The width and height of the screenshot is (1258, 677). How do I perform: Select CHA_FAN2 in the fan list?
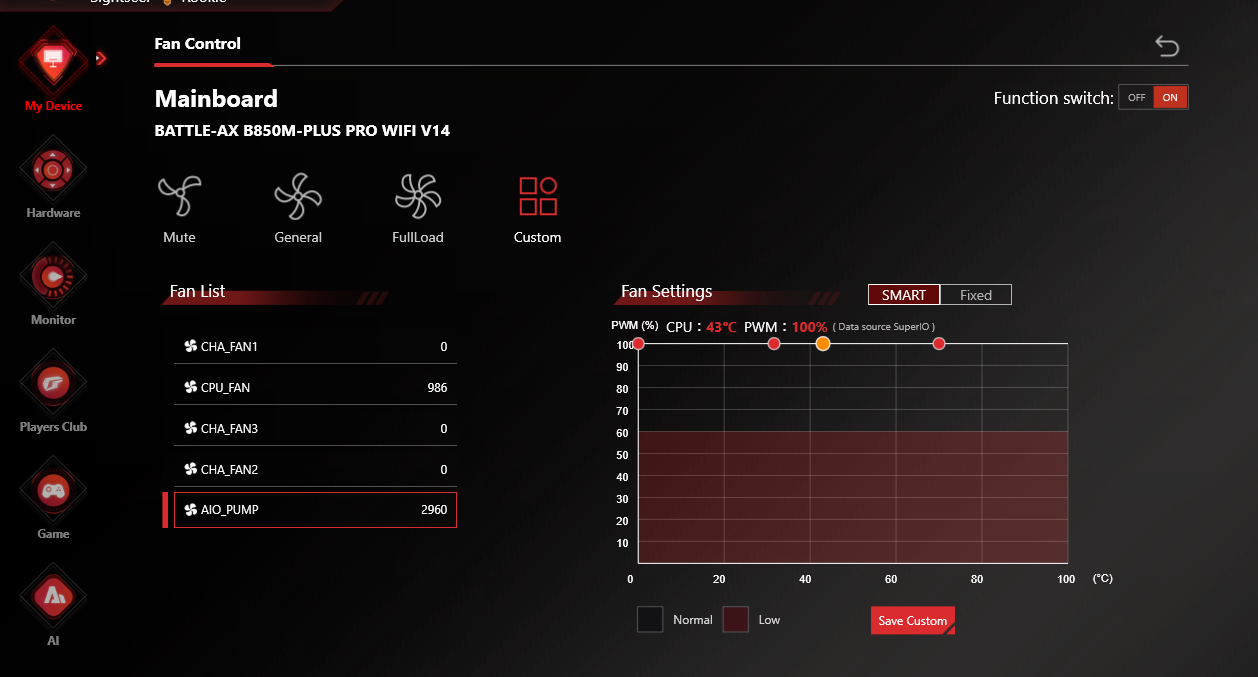coord(315,469)
